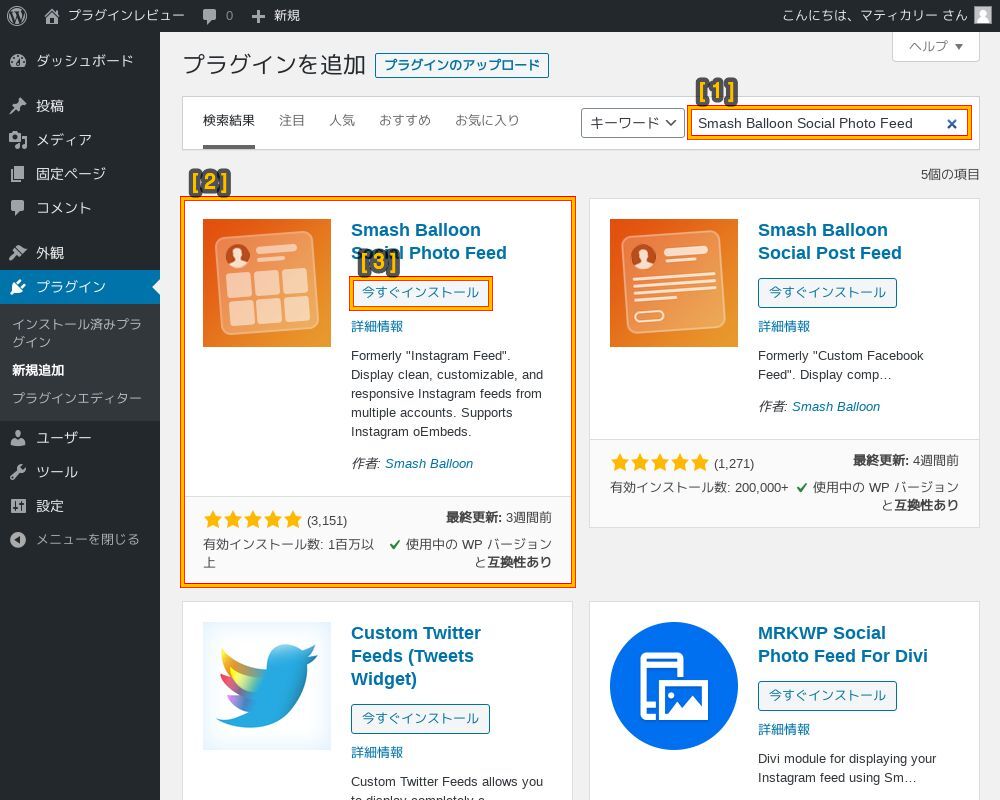This screenshot has height=800, width=1000.
Task: Click the home icon for プラグインレビュー site
Action: click(x=52, y=16)
